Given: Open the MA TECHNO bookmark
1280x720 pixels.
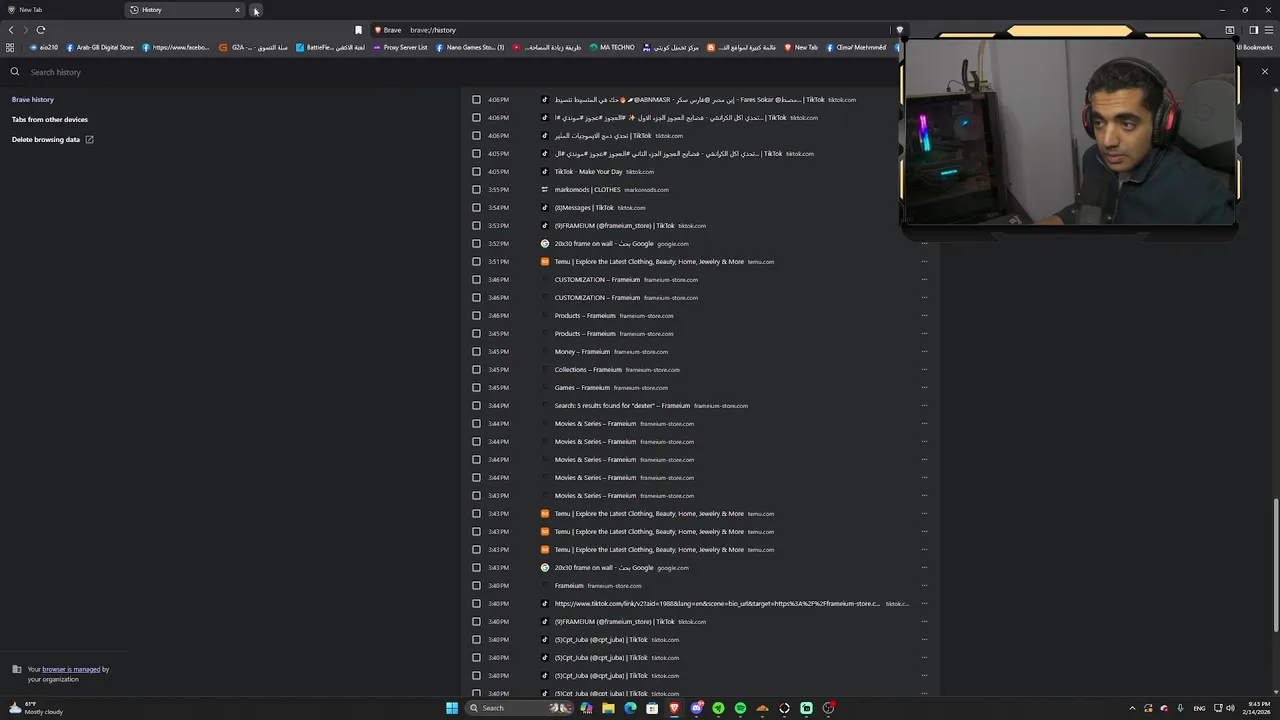Looking at the screenshot, I should pos(612,47).
